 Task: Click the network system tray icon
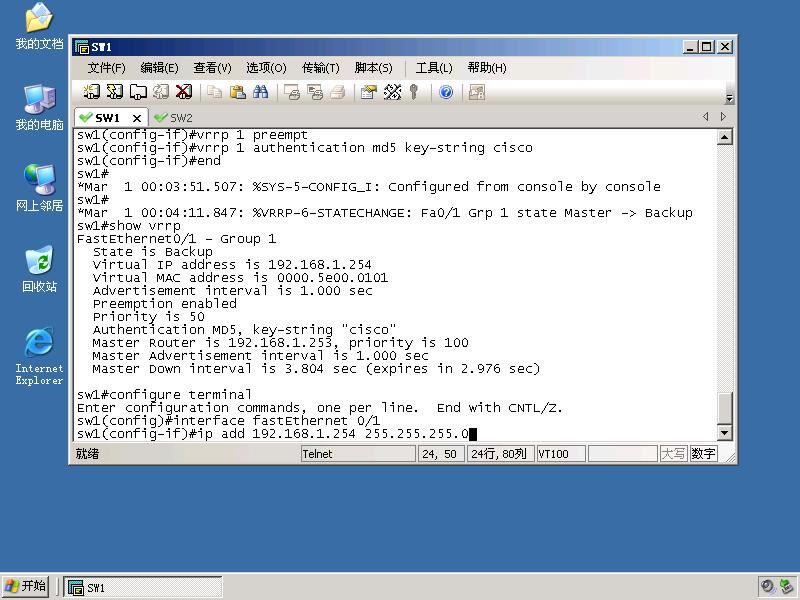[x=786, y=586]
